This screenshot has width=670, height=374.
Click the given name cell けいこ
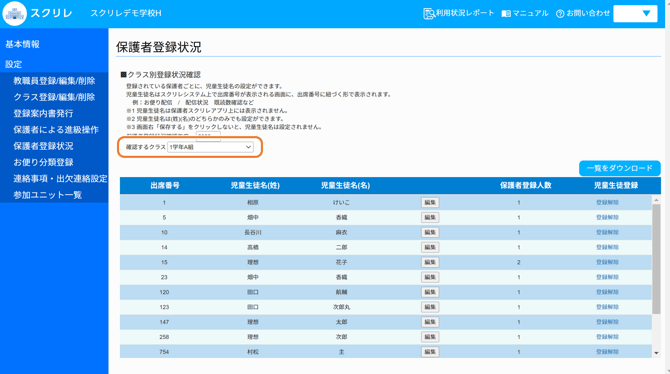(x=341, y=202)
